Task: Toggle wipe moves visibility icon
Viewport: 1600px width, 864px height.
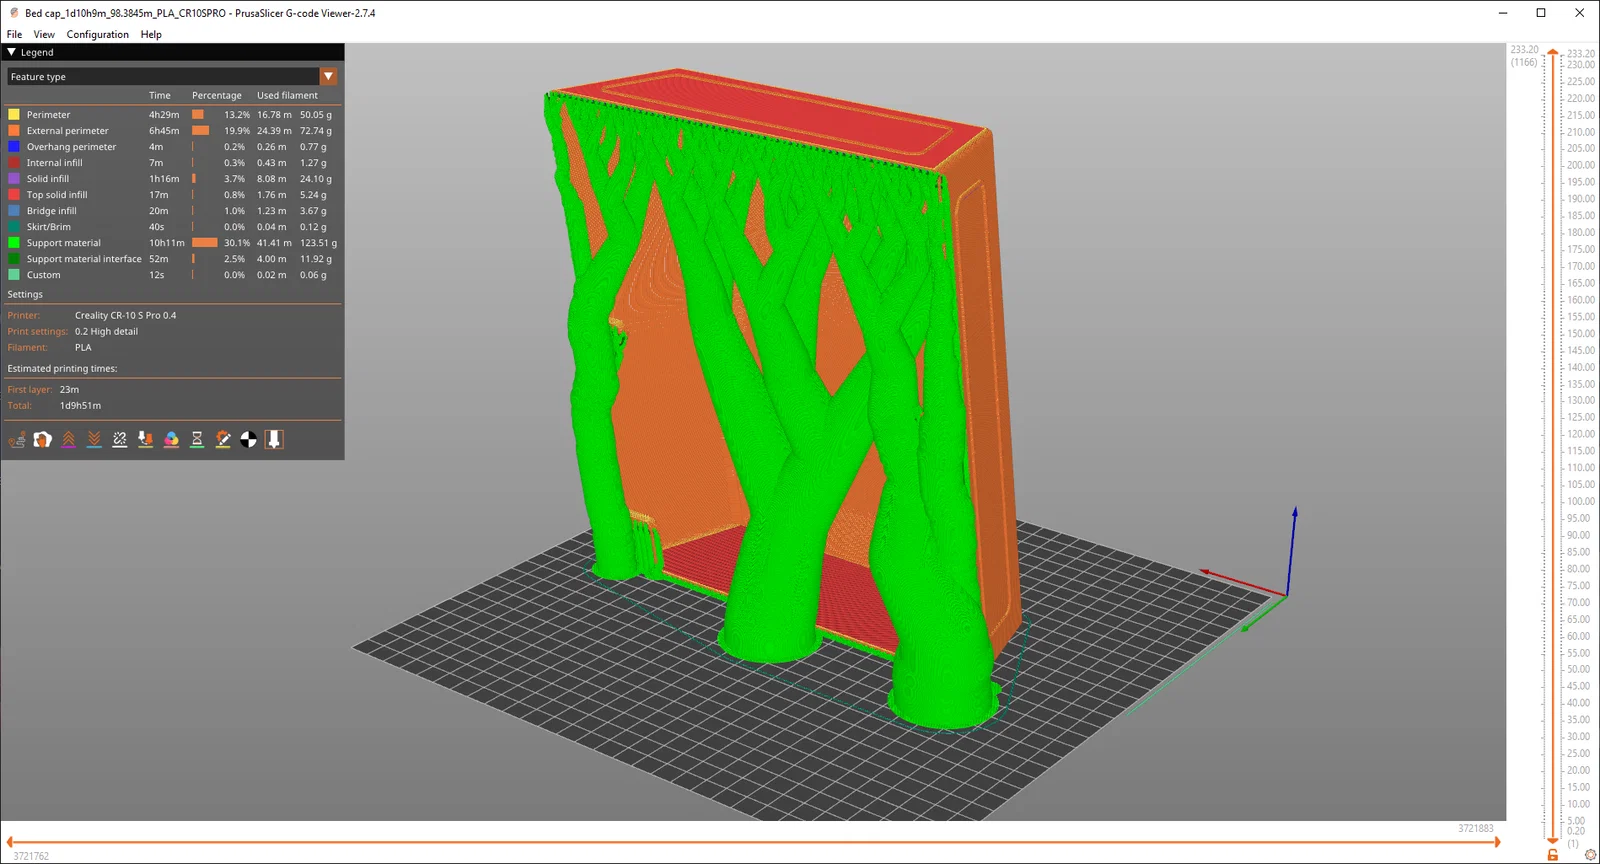Action: point(43,439)
